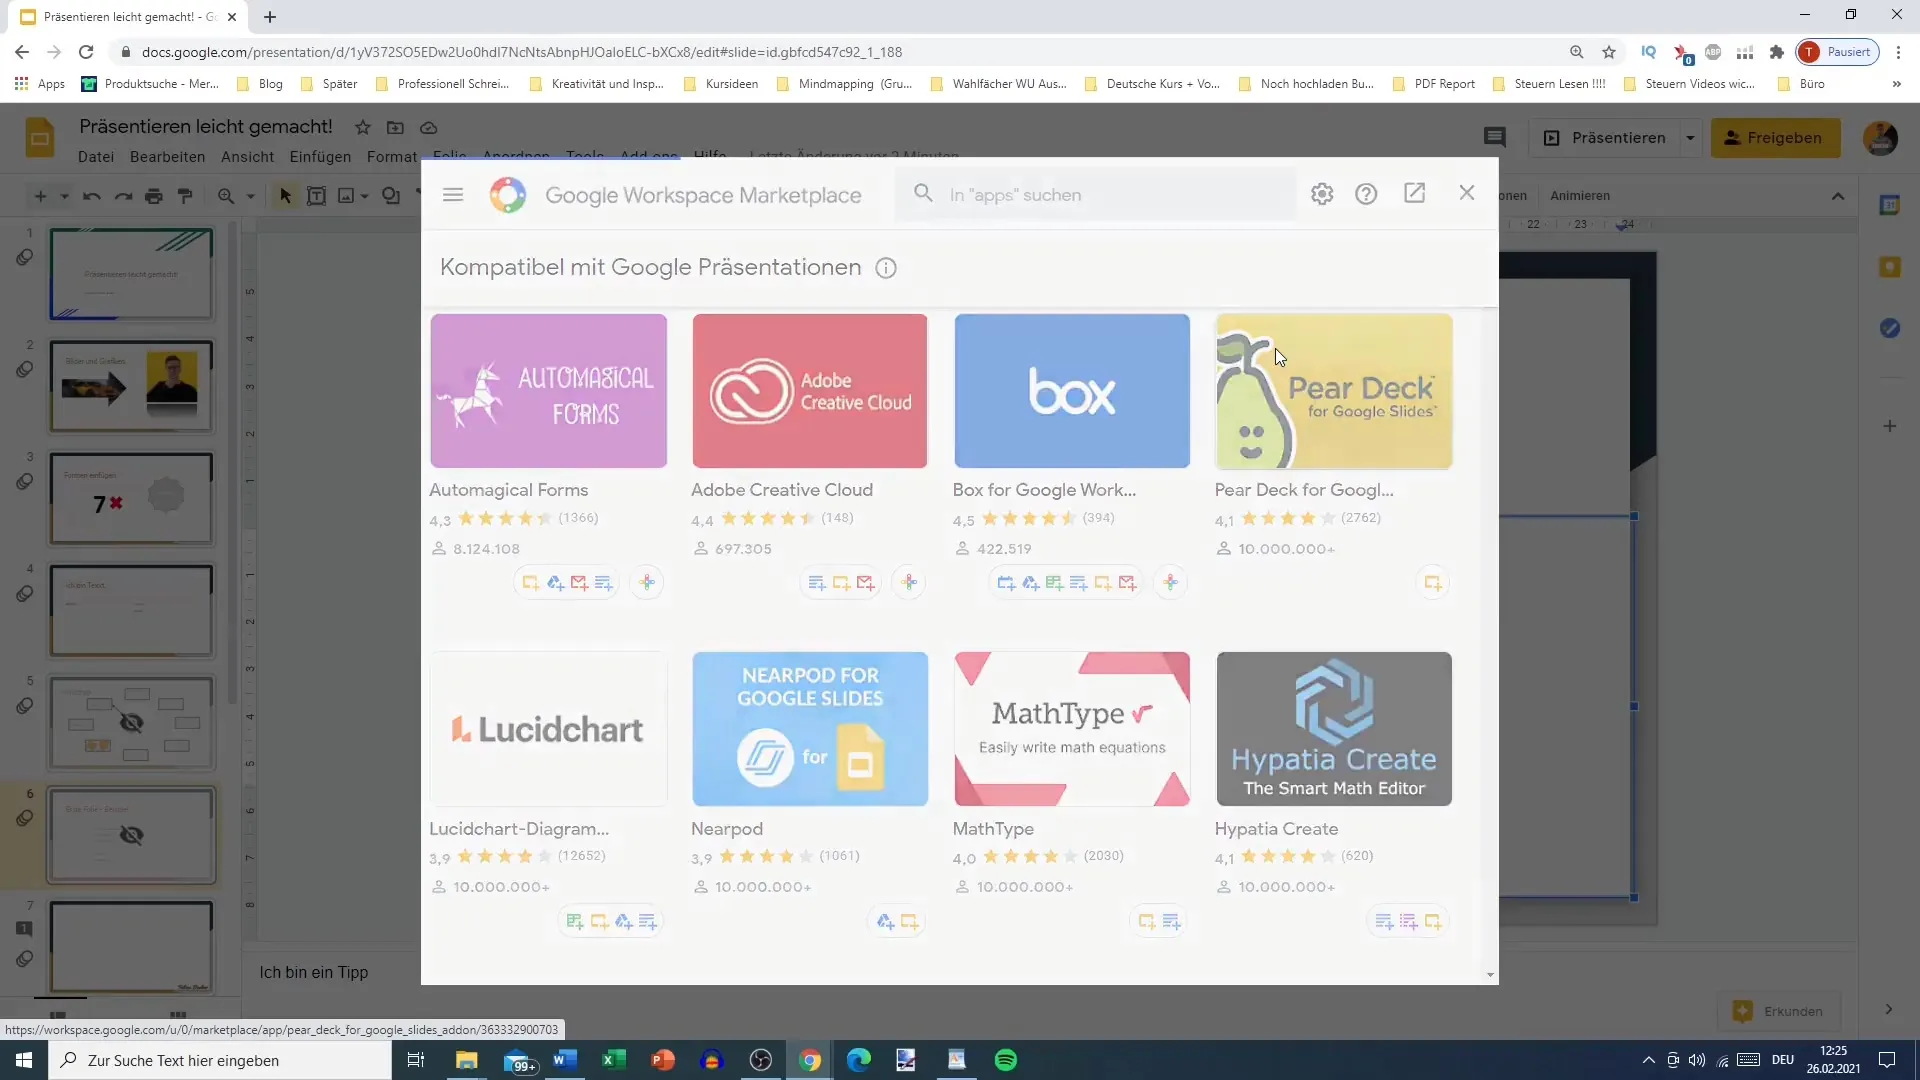Click the 'Automagical Forms' title text
Screen dimensions: 1920x1080
509,490
